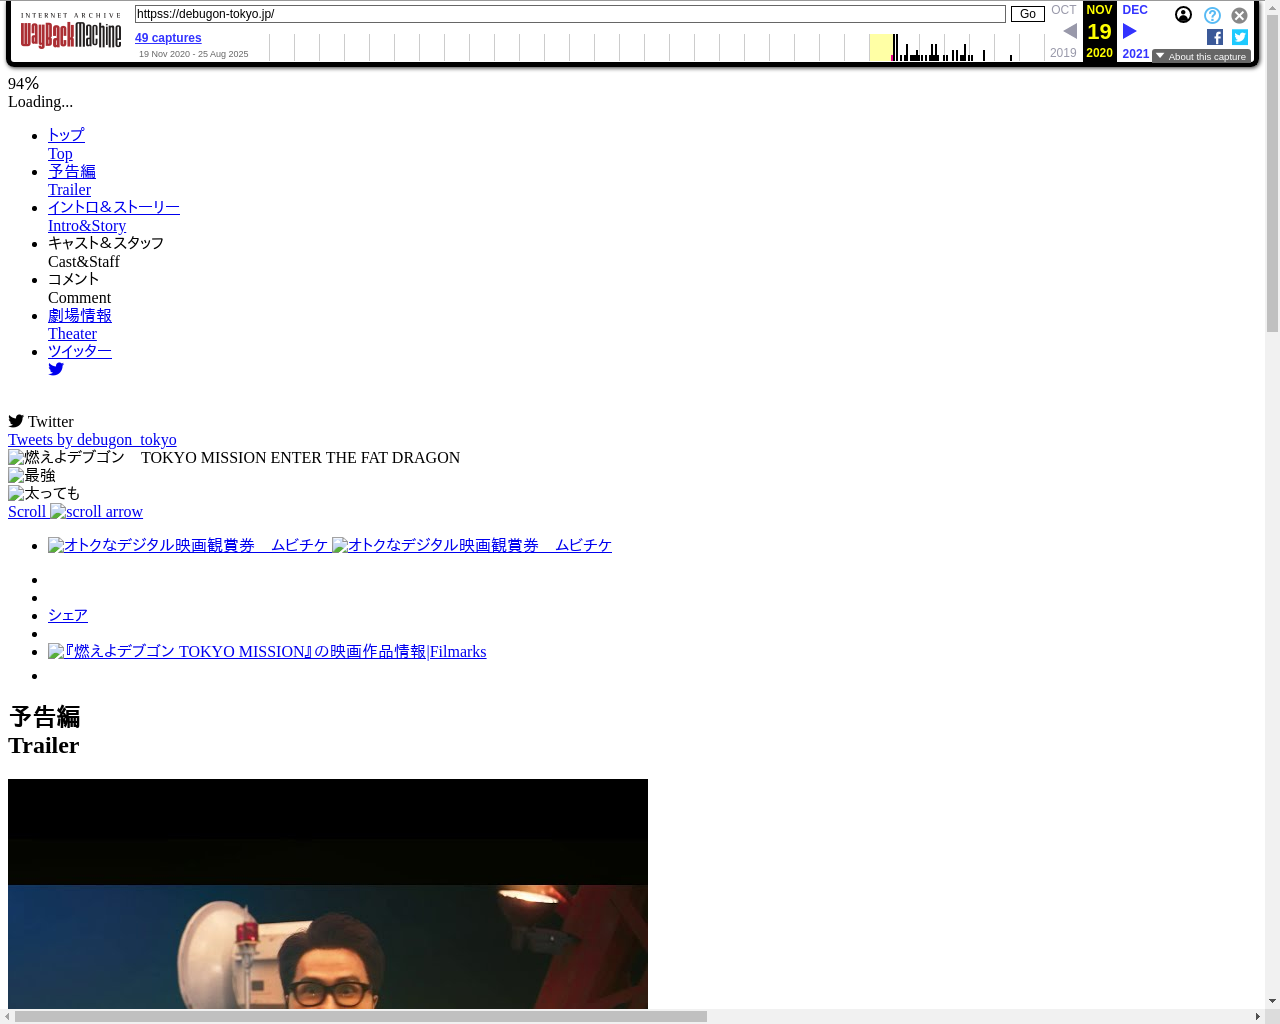Screen dimensions: 1280x1024
Task: Expand About this capture dropdown
Action: pyautogui.click(x=1201, y=56)
